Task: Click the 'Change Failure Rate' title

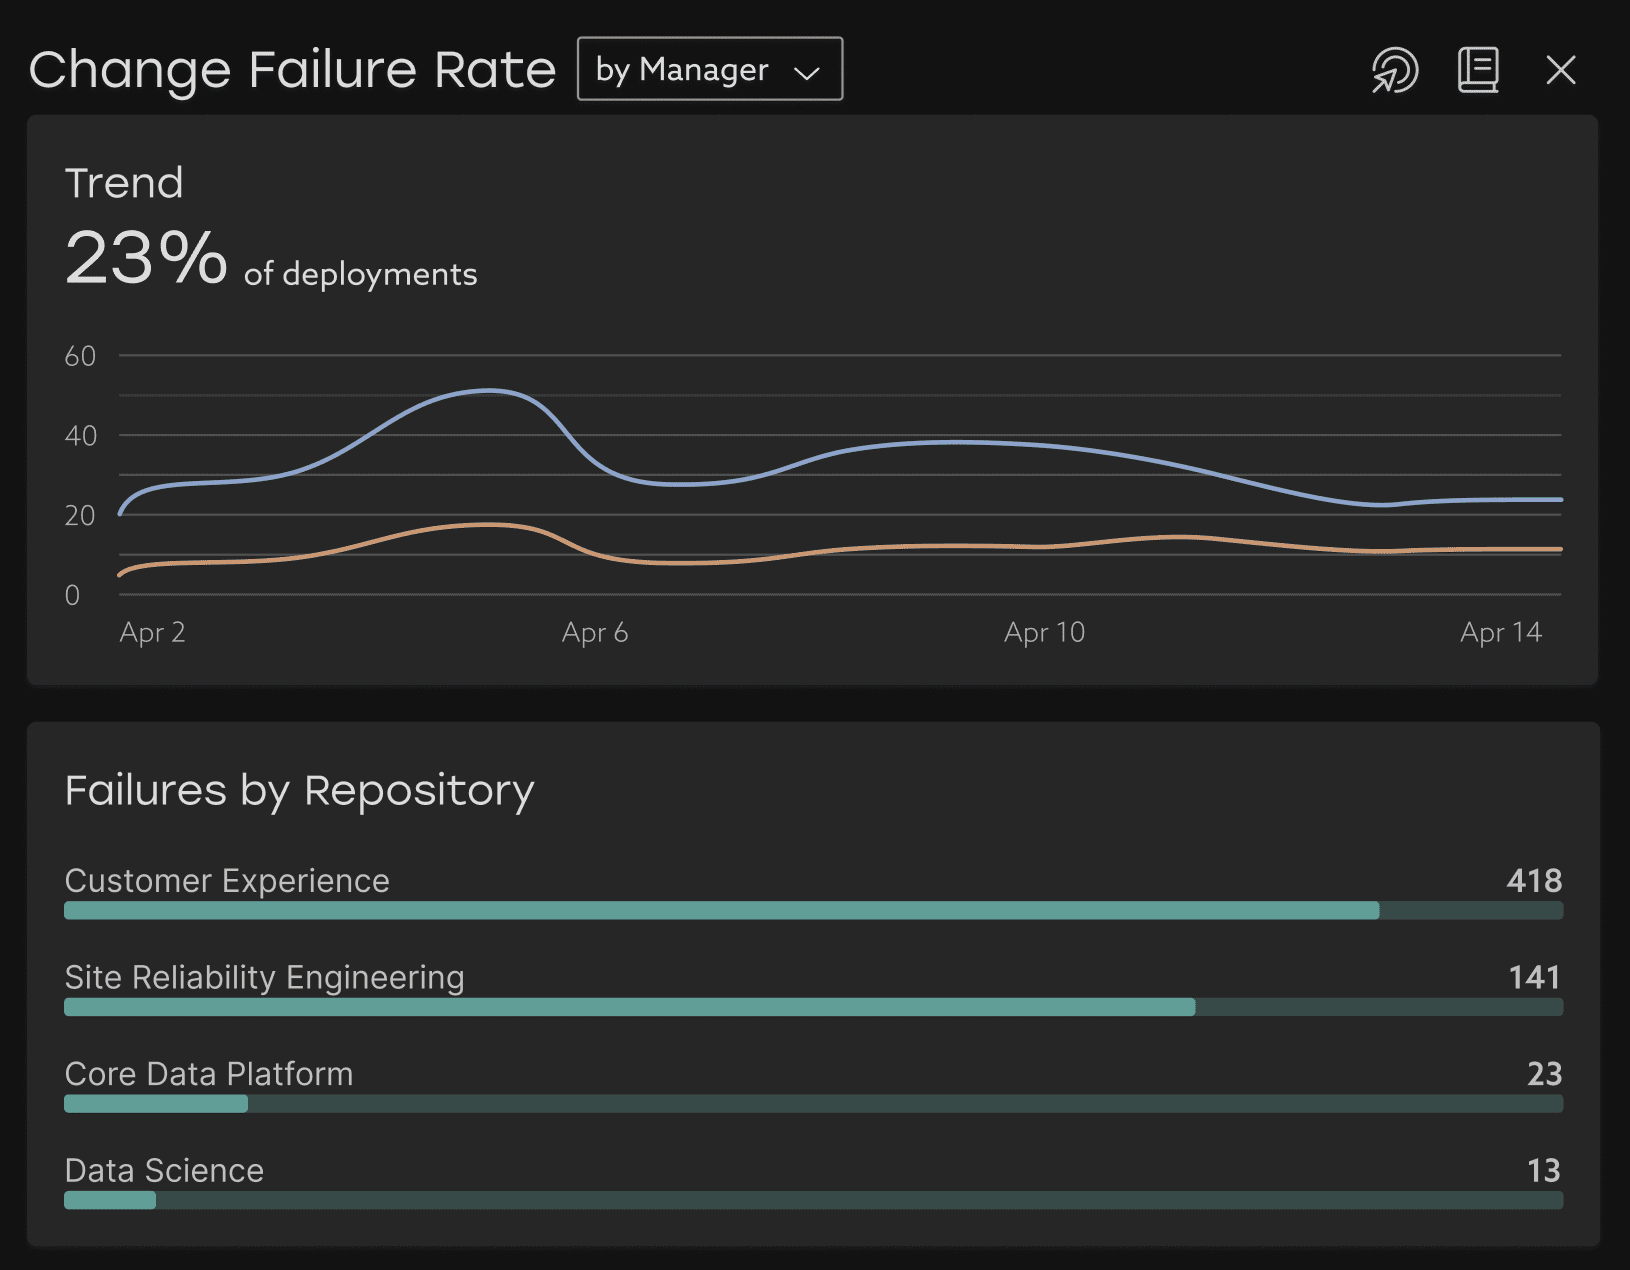Action: (x=292, y=70)
